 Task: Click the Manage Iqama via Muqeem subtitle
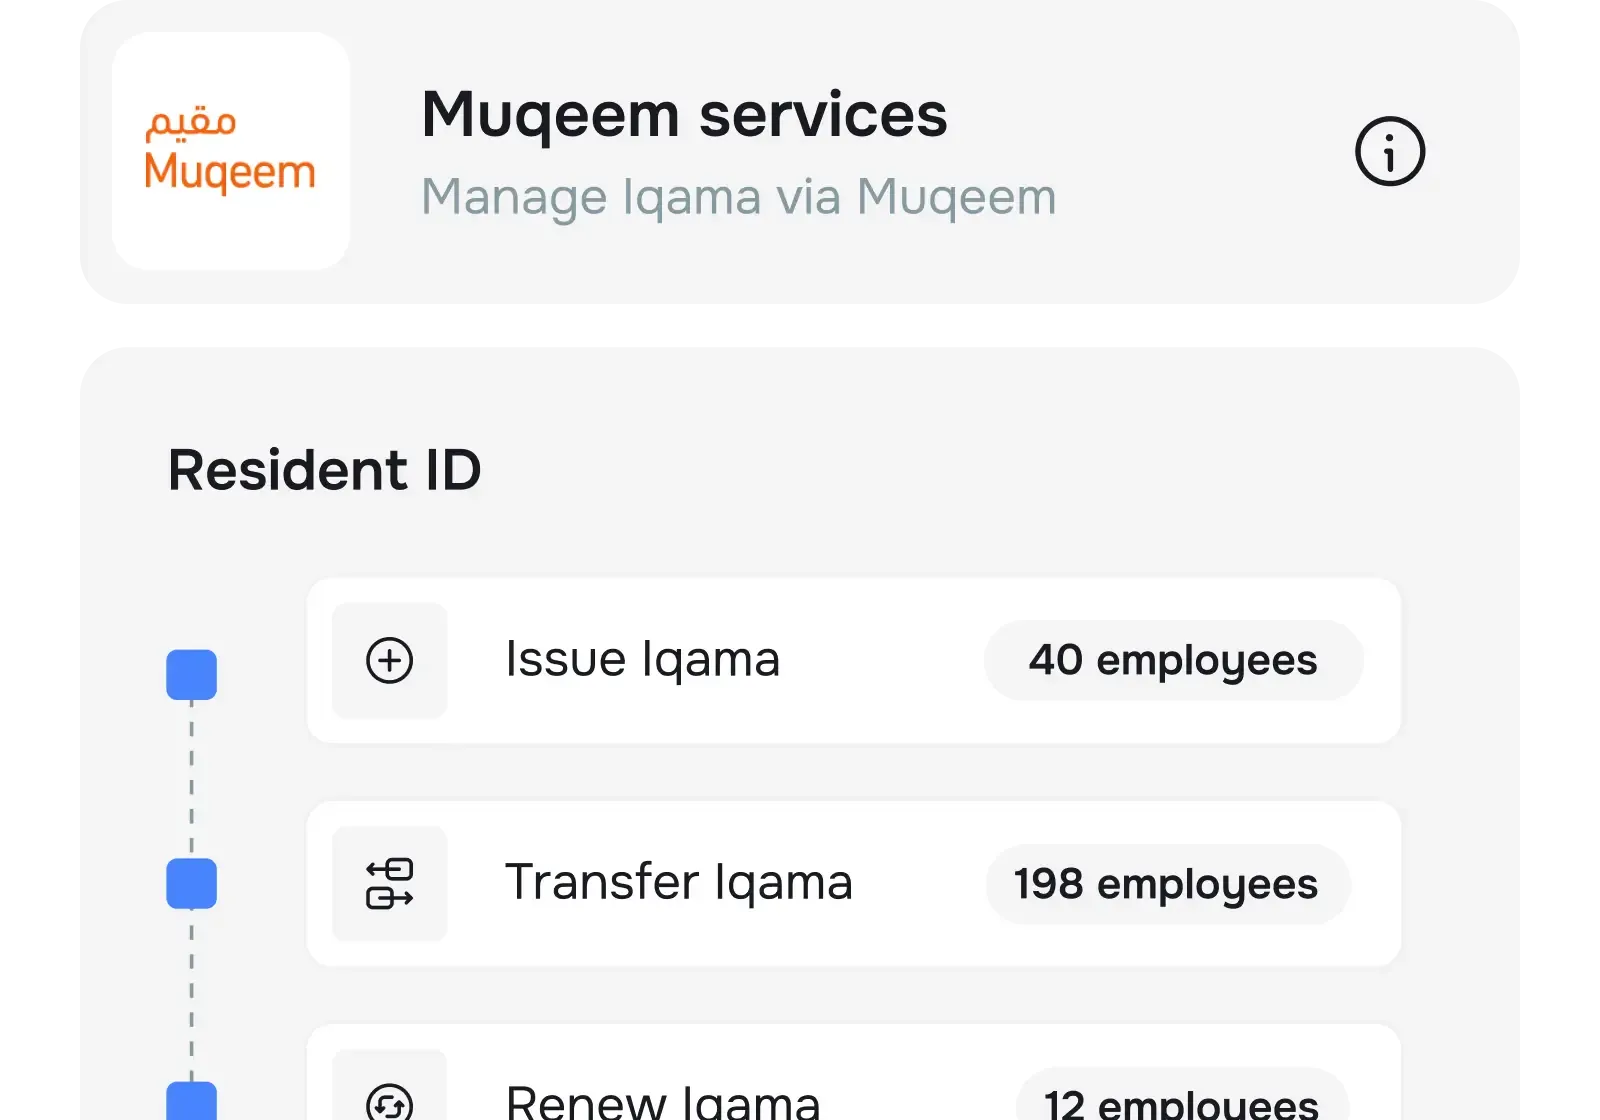pos(738,196)
